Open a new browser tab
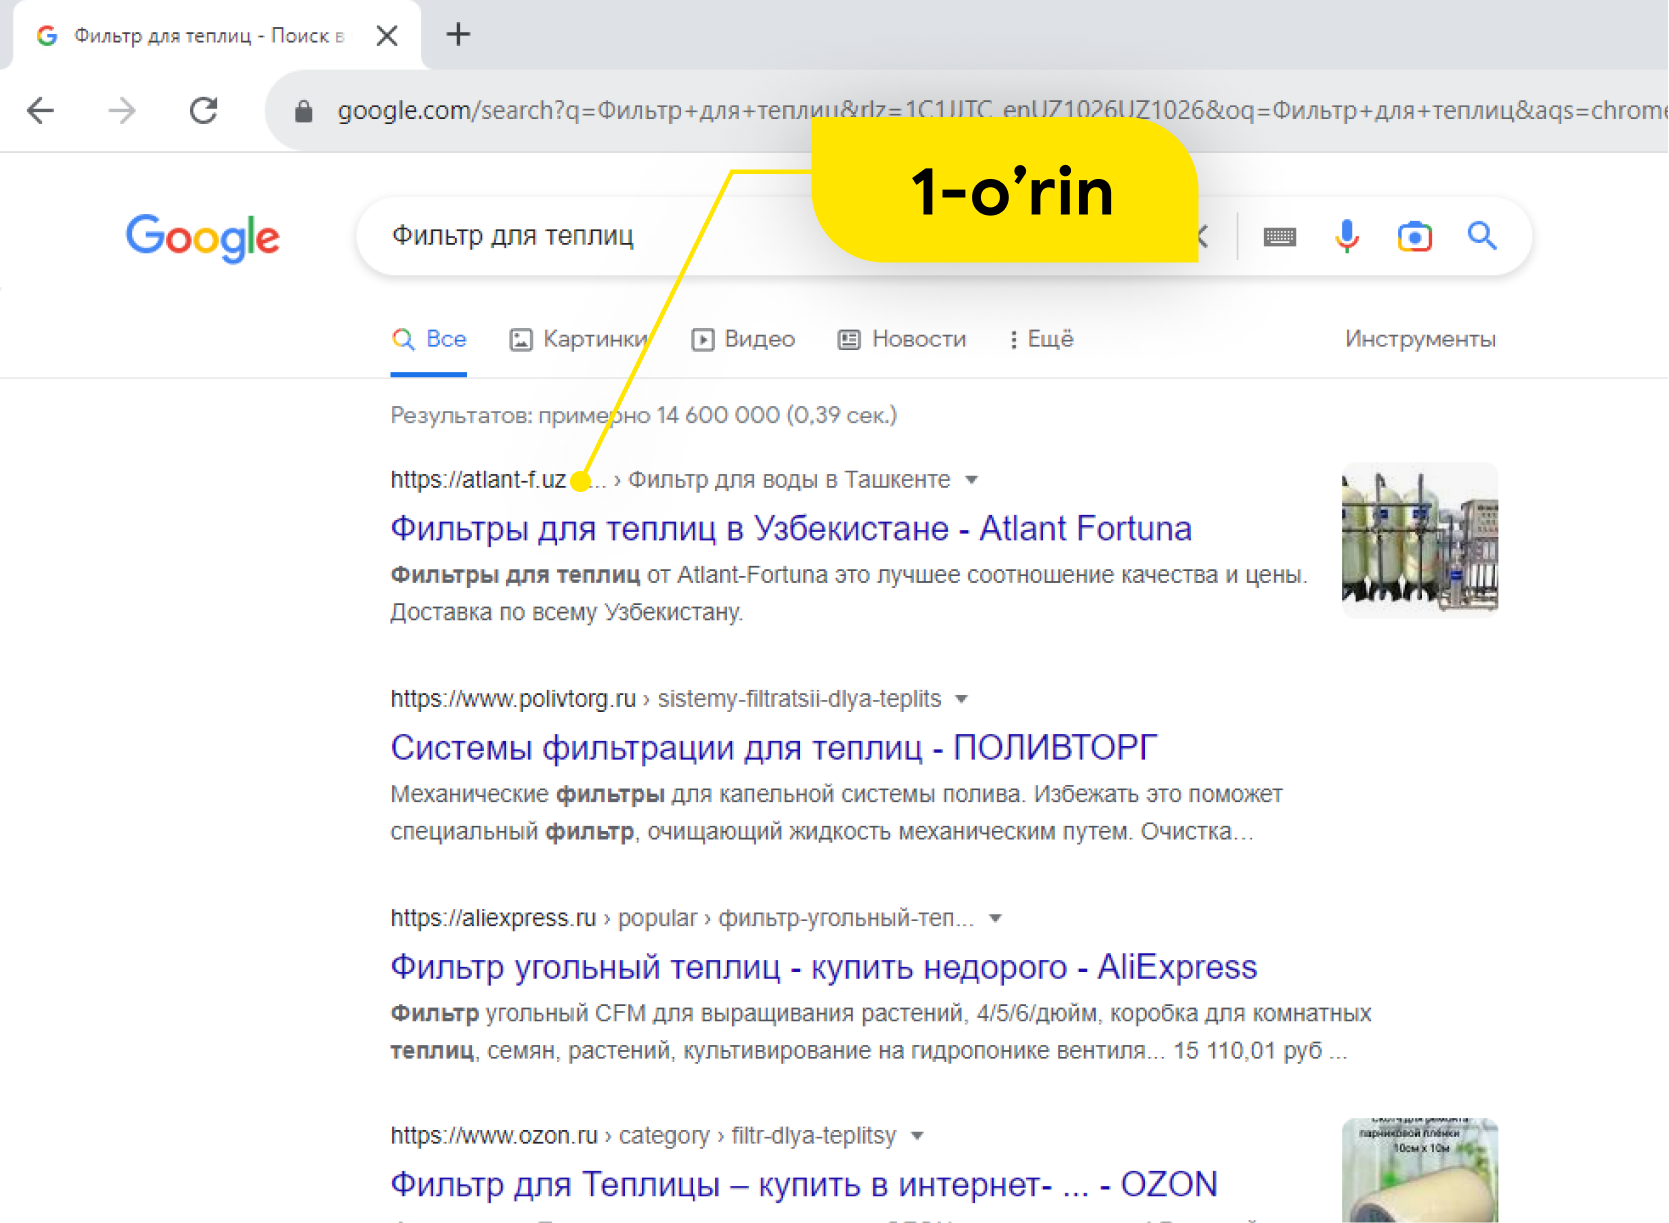This screenshot has height=1223, width=1669. [x=458, y=35]
